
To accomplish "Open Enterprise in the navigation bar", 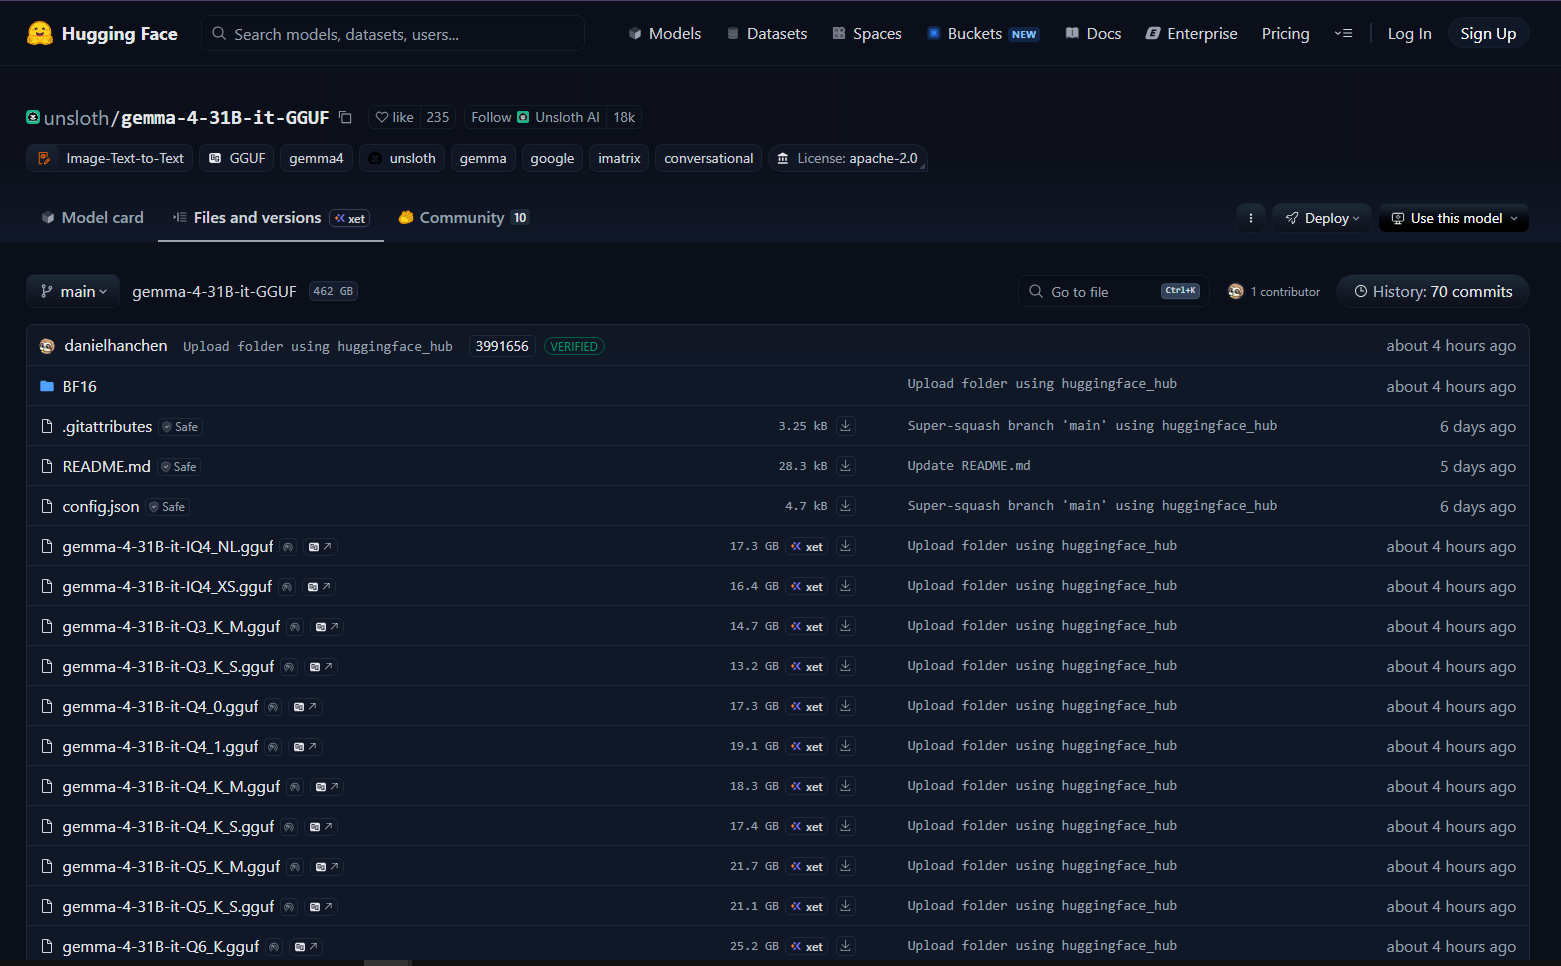I will [1191, 33].
